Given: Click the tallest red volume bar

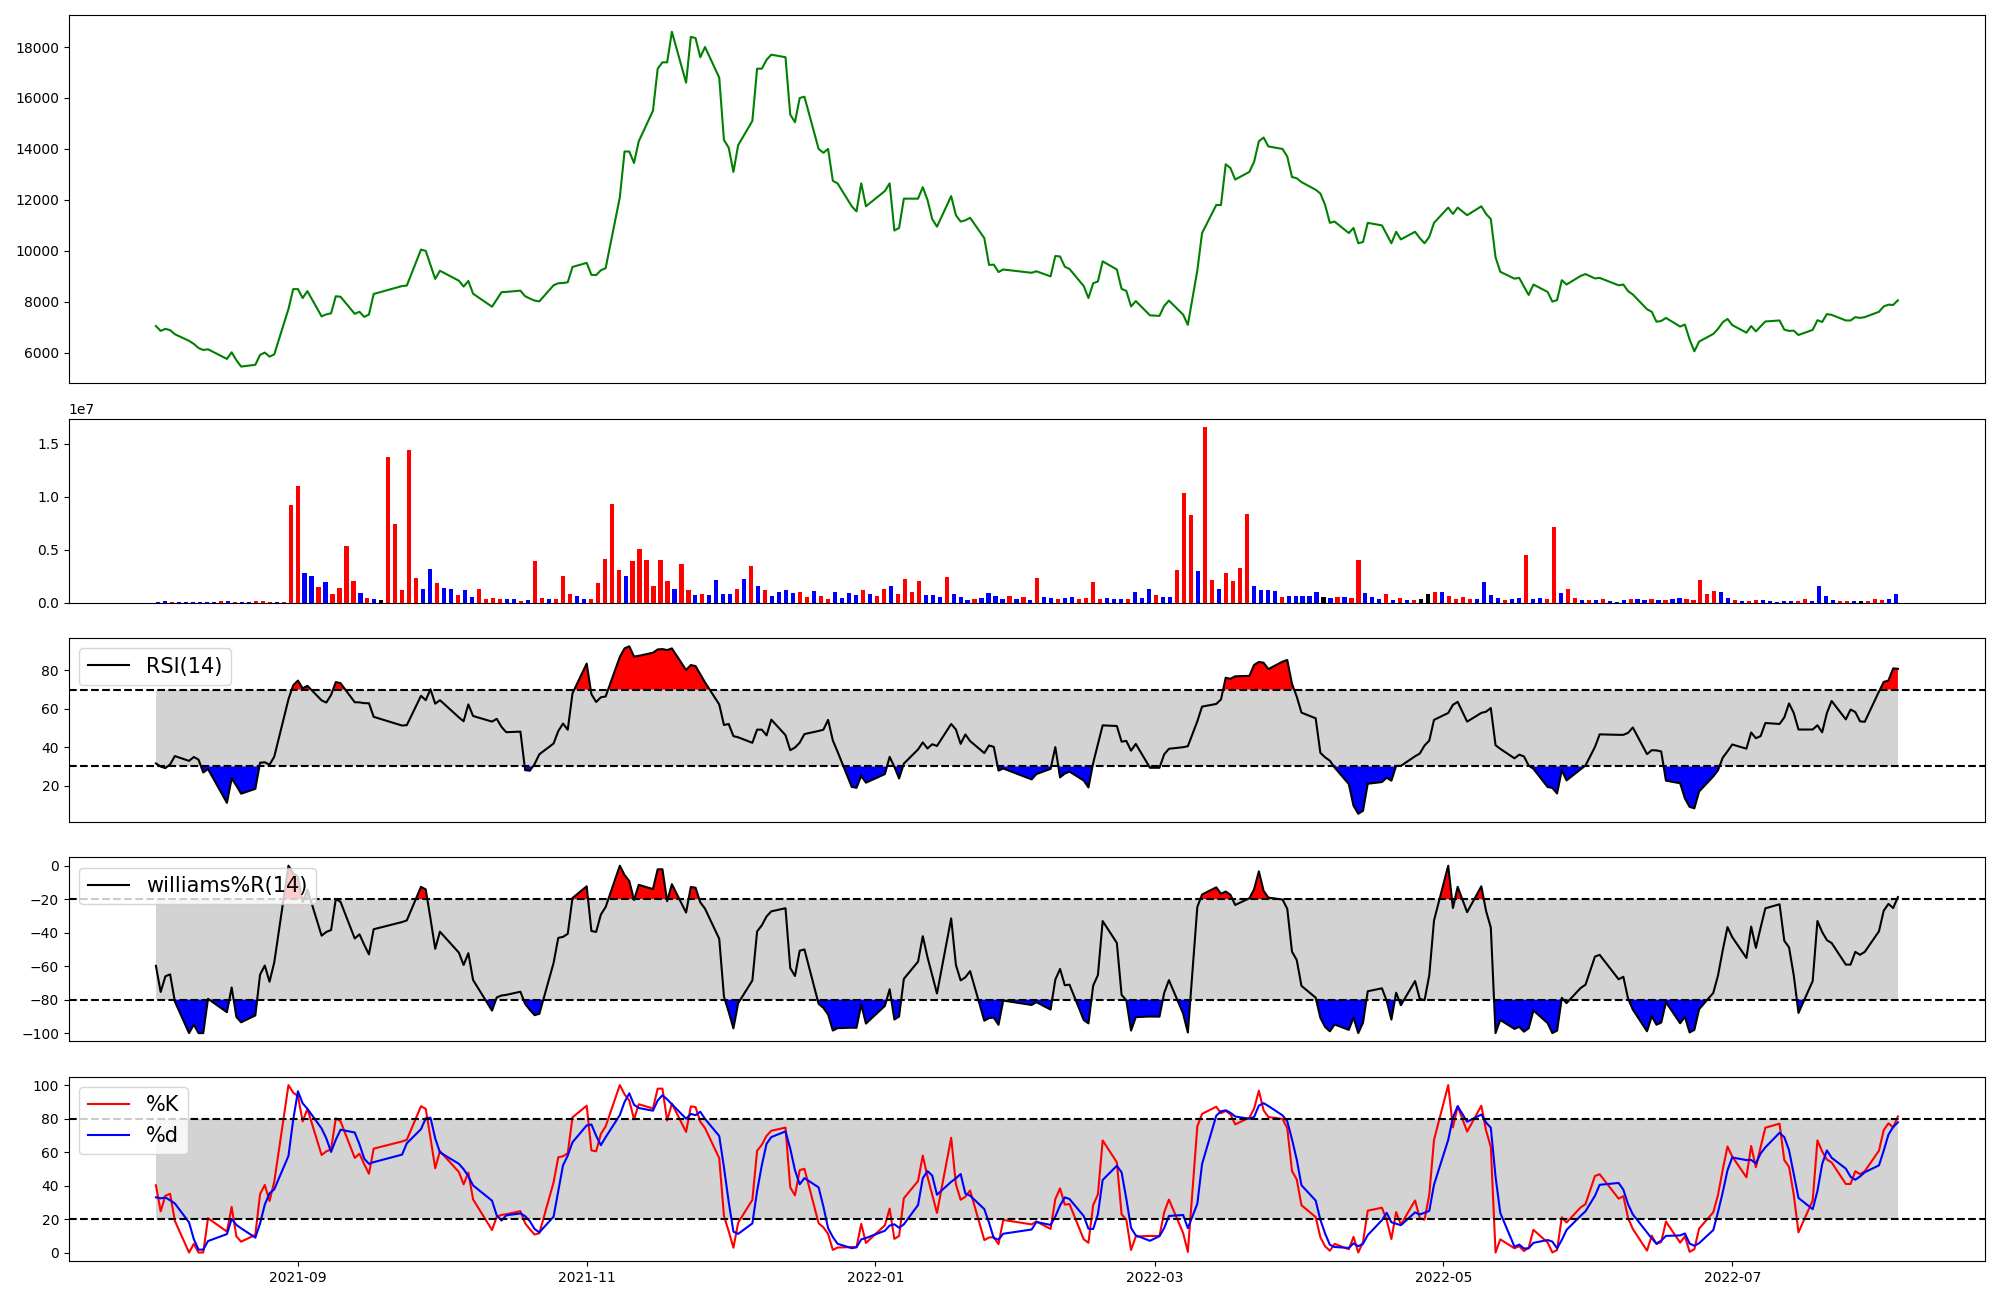Looking at the screenshot, I should [1205, 515].
